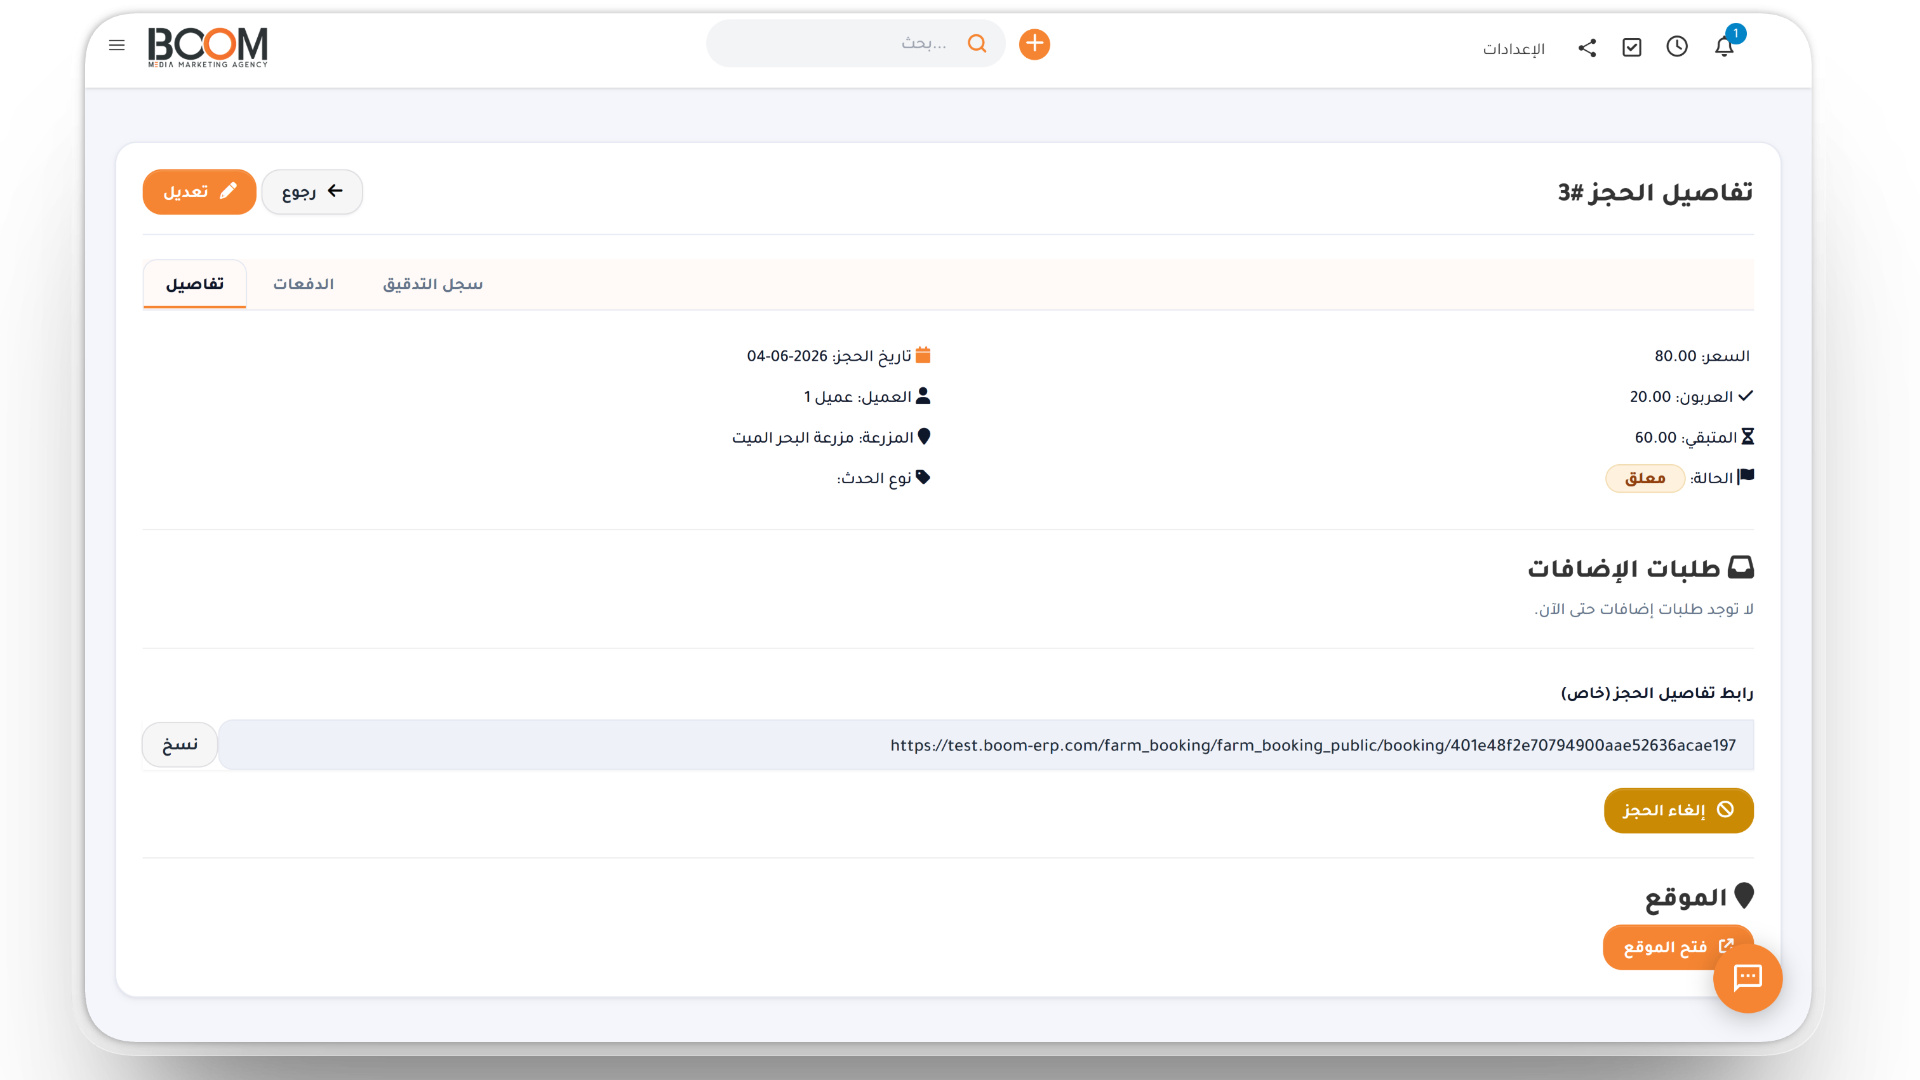Click the إلغاء الحجز cancel booking button
The width and height of the screenshot is (1920, 1080).
tap(1679, 810)
